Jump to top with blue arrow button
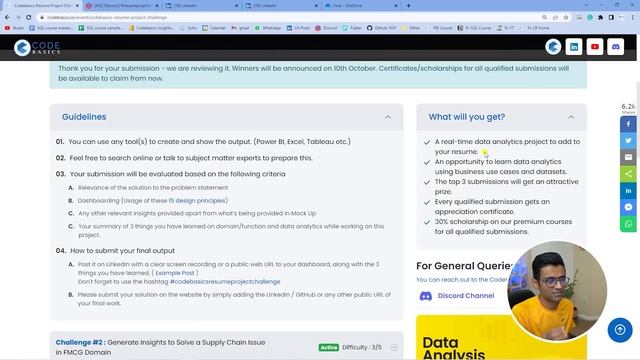 click(620, 330)
